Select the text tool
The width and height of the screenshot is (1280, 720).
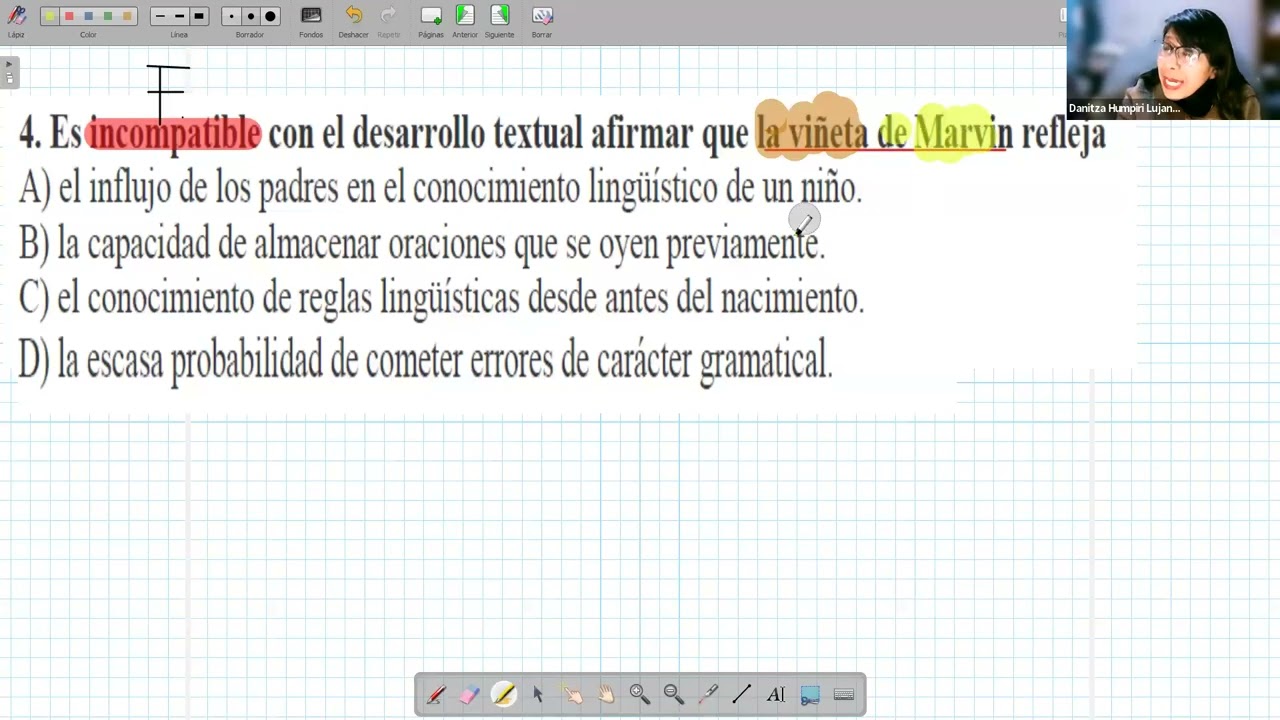coord(776,694)
